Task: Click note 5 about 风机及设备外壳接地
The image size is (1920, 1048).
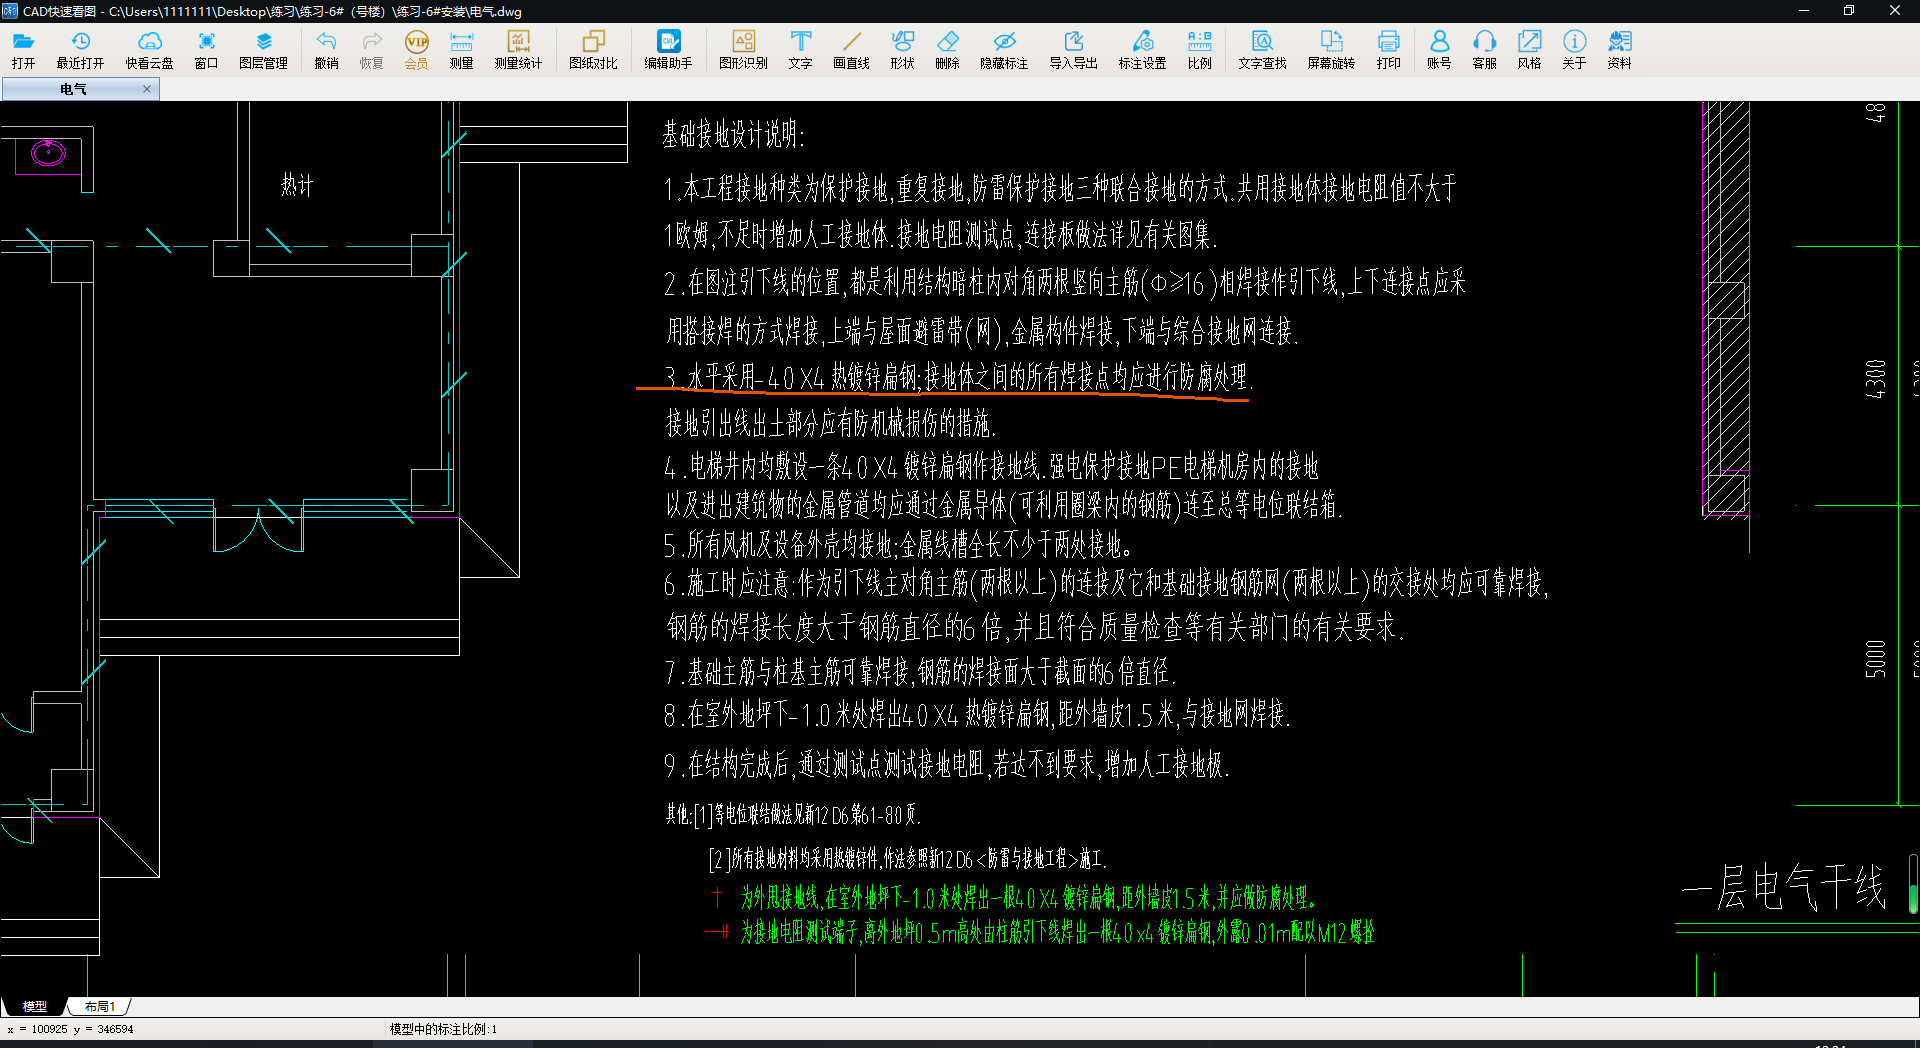Action: click(x=898, y=545)
